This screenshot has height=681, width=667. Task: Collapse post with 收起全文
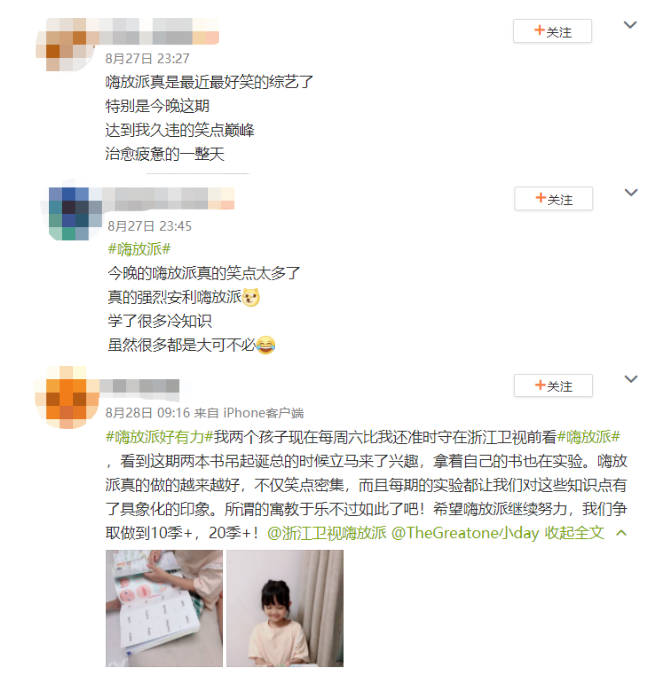pos(575,533)
